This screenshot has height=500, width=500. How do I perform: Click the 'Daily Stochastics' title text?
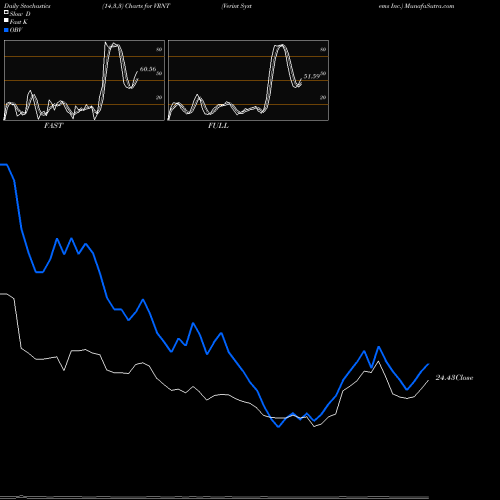click(27, 6)
